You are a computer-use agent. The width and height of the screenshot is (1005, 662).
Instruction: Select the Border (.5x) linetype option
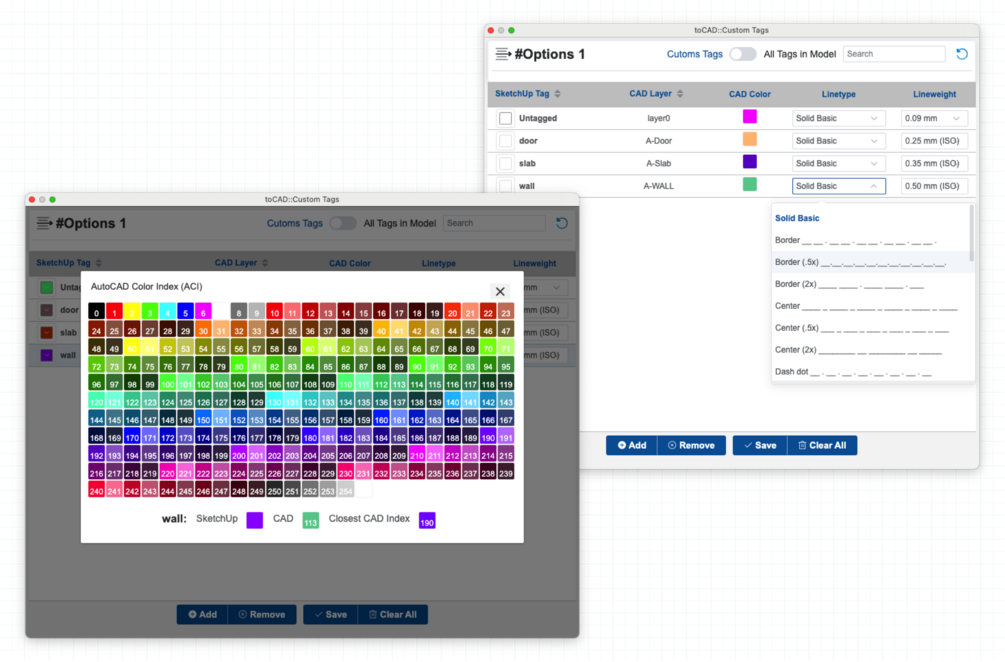pos(870,262)
